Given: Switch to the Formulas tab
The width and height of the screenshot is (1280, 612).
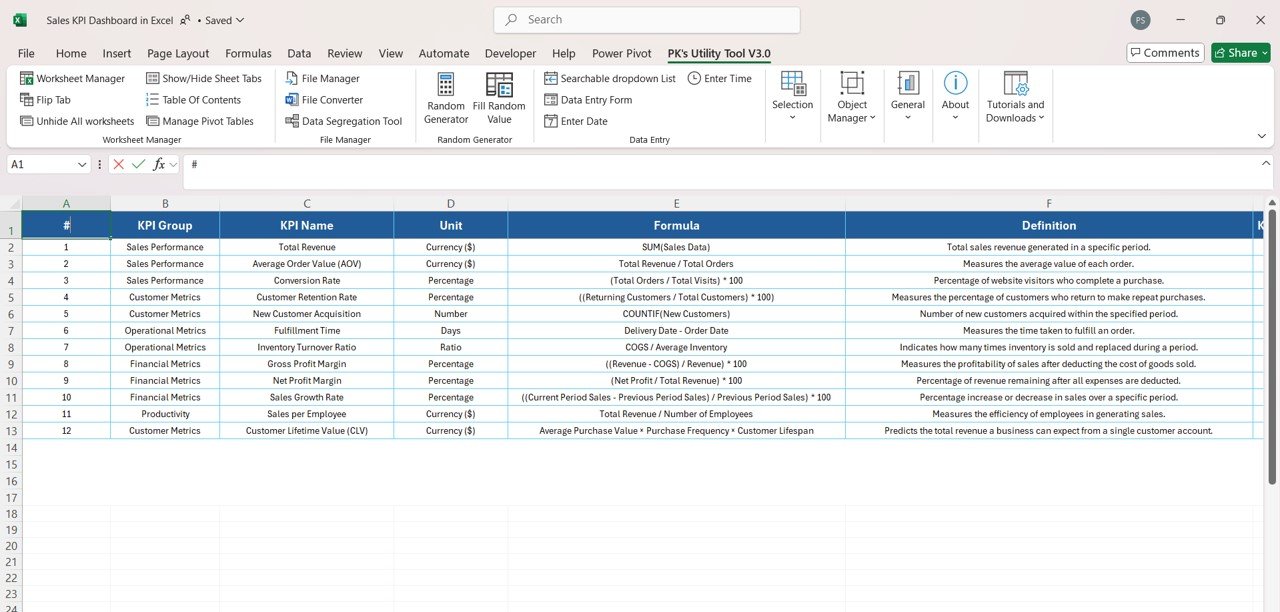Looking at the screenshot, I should pos(248,54).
